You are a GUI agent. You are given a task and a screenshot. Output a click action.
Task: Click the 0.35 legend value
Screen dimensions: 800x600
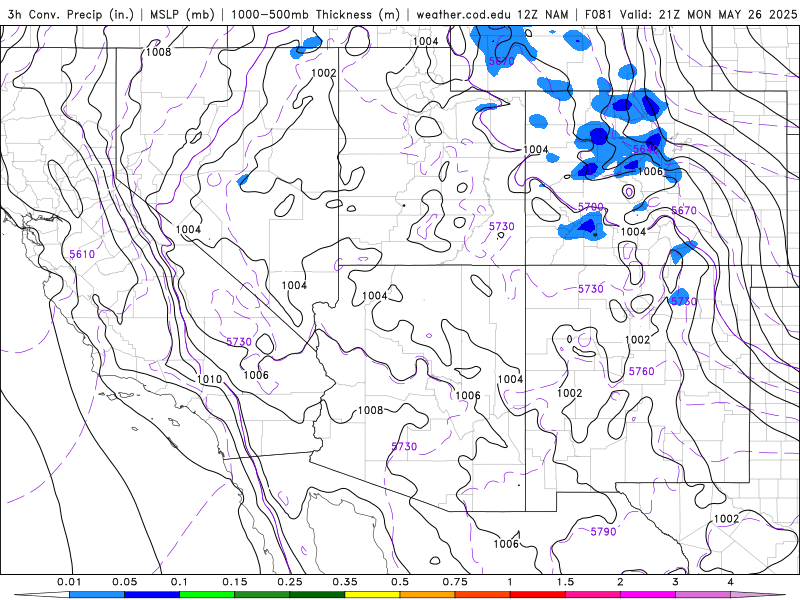(345, 582)
